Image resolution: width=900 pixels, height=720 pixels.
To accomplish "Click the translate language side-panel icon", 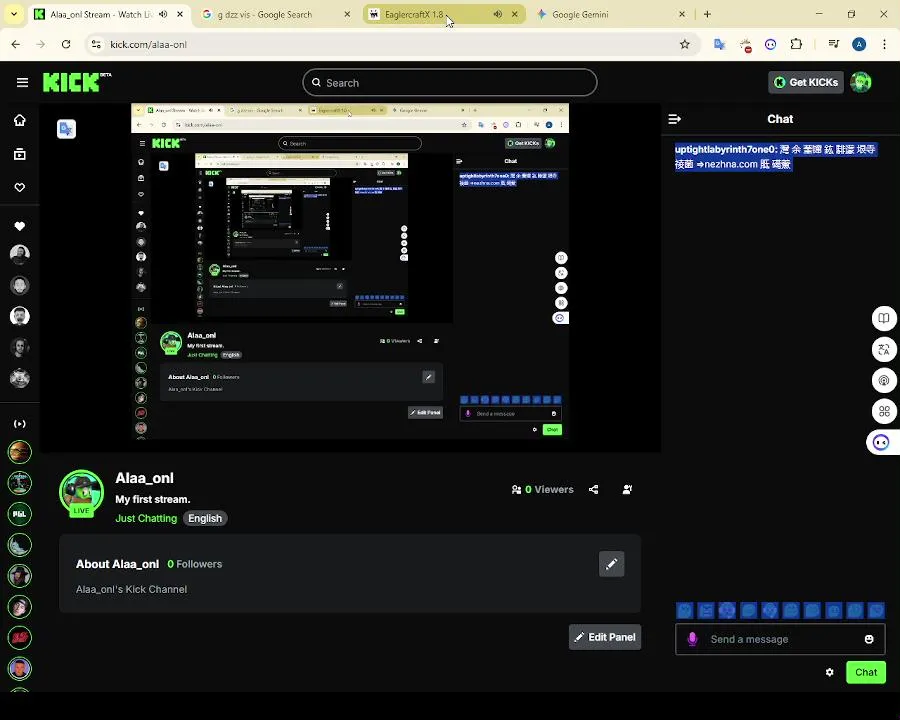I will click(884, 349).
